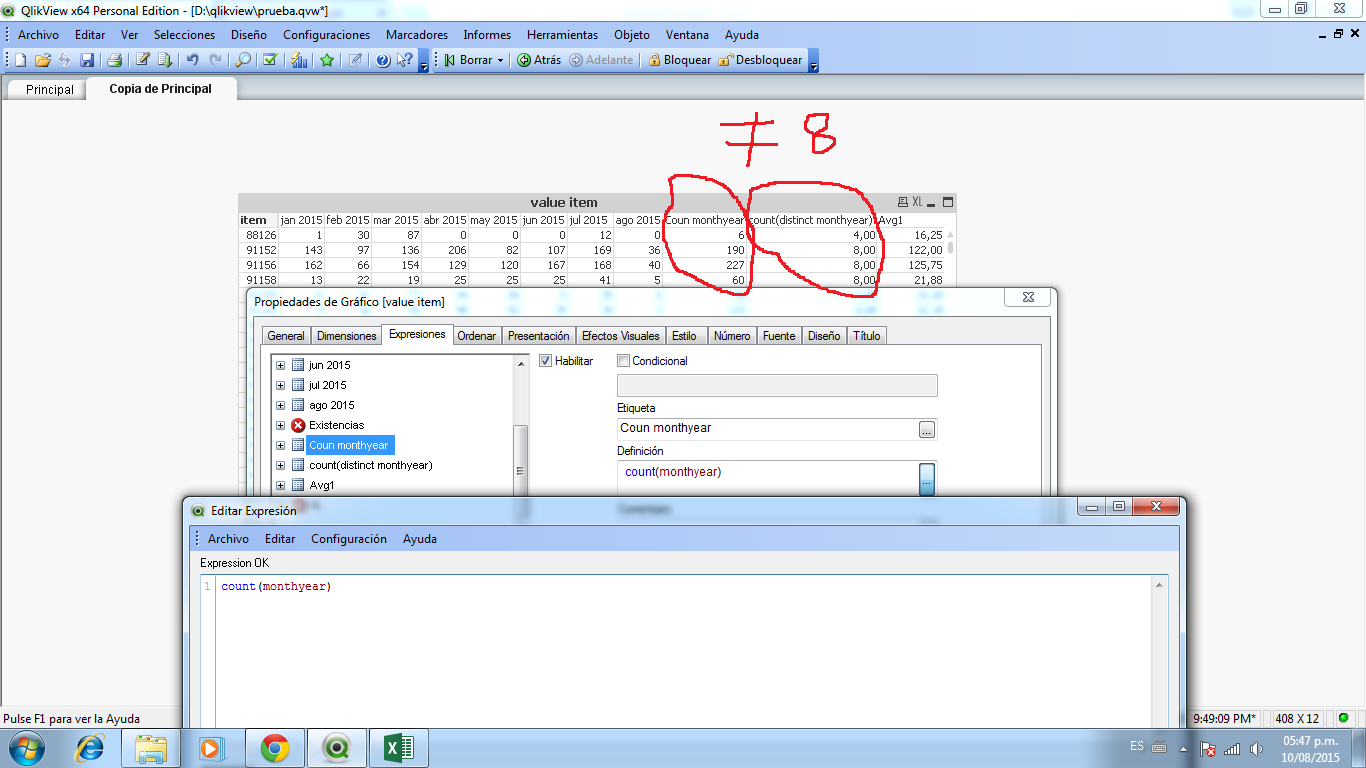Open the Borrar dropdown arrow

point(501,60)
